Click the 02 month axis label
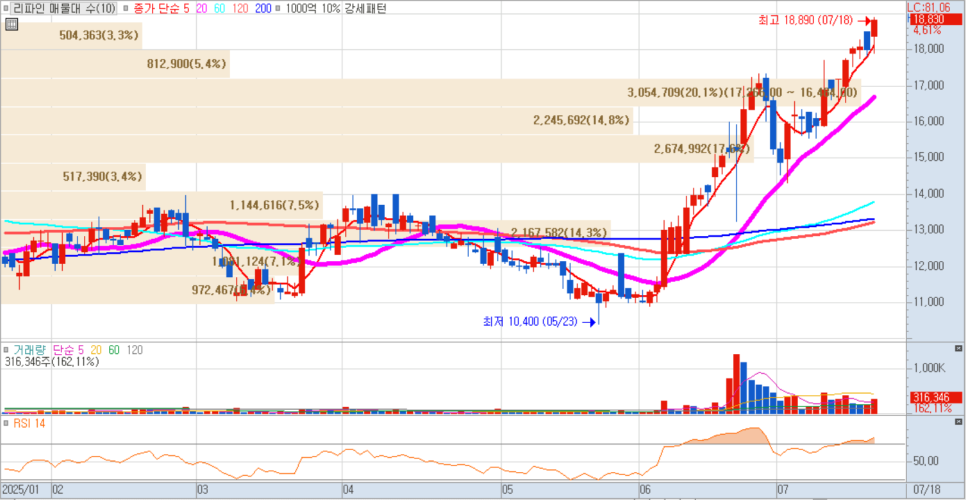This screenshot has height=500, width=966. click(59, 490)
